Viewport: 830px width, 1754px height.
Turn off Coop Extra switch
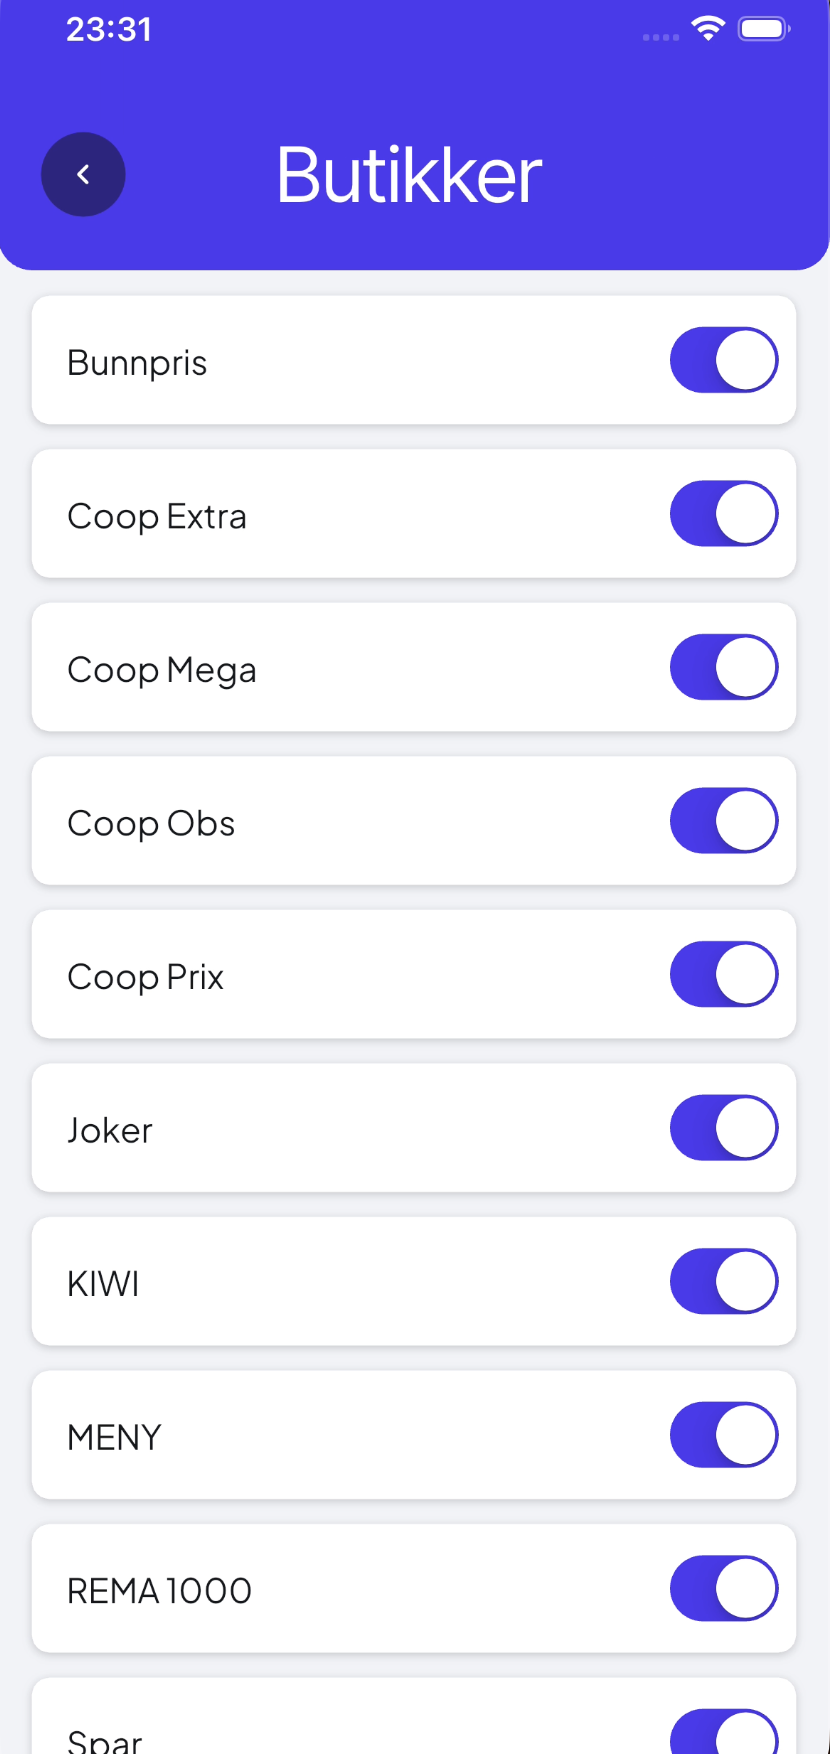[x=724, y=514]
